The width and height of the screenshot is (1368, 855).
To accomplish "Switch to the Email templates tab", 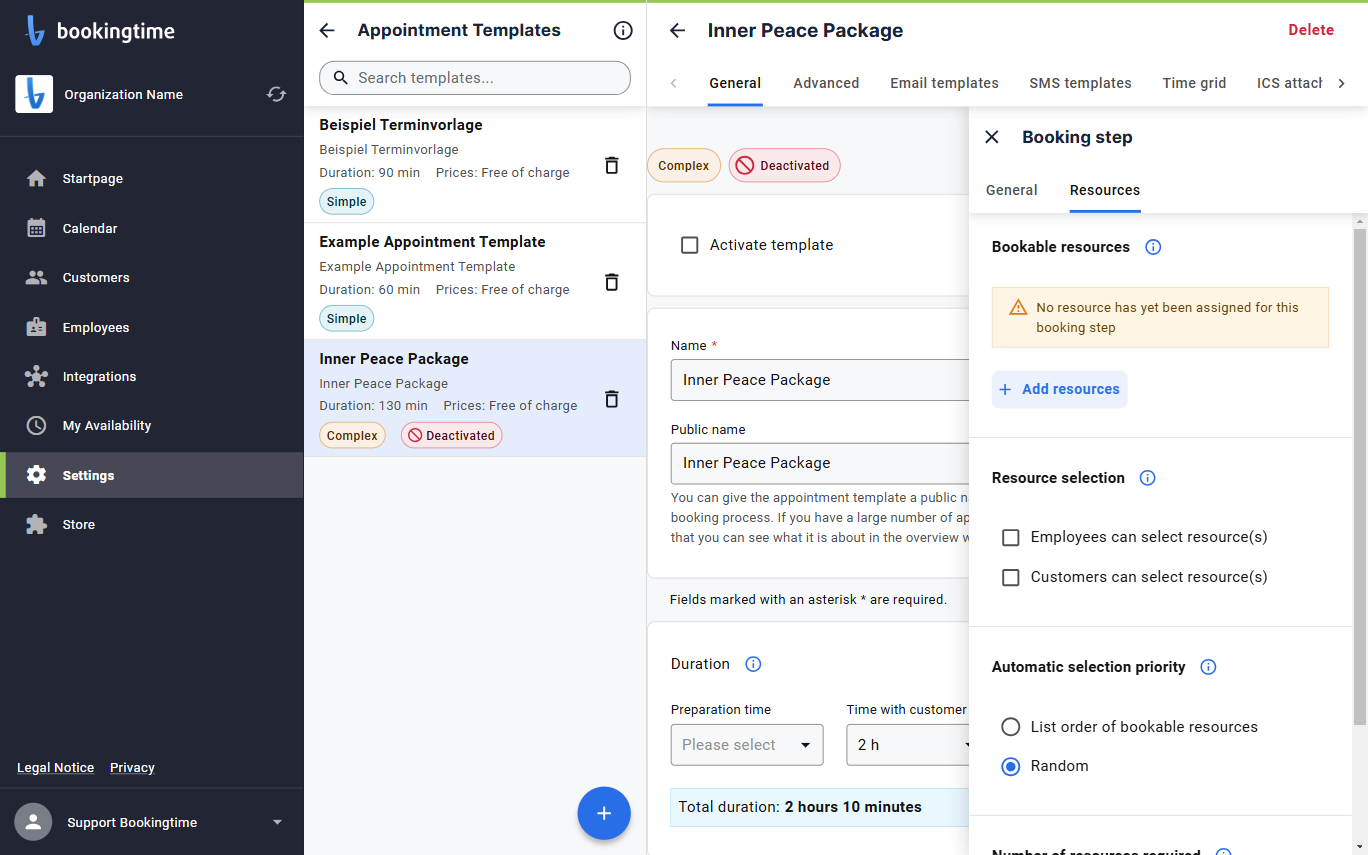I will (944, 83).
